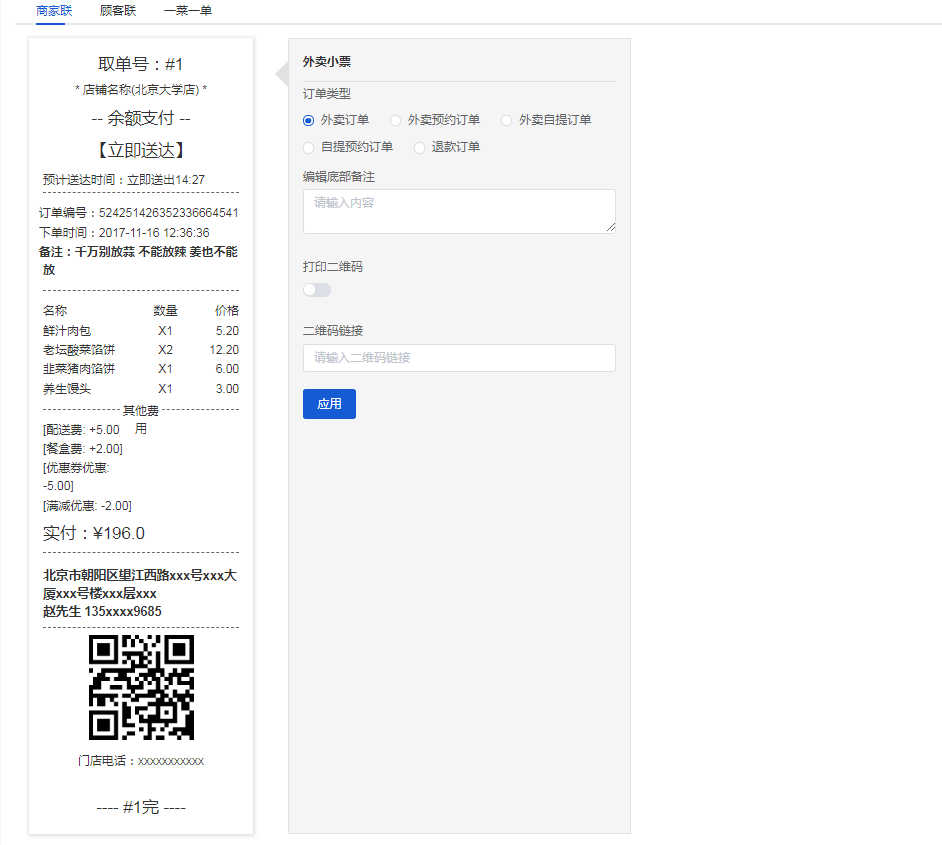The height and width of the screenshot is (845, 942).
Task: Click the 余额支付 line on receipt
Action: point(141,118)
